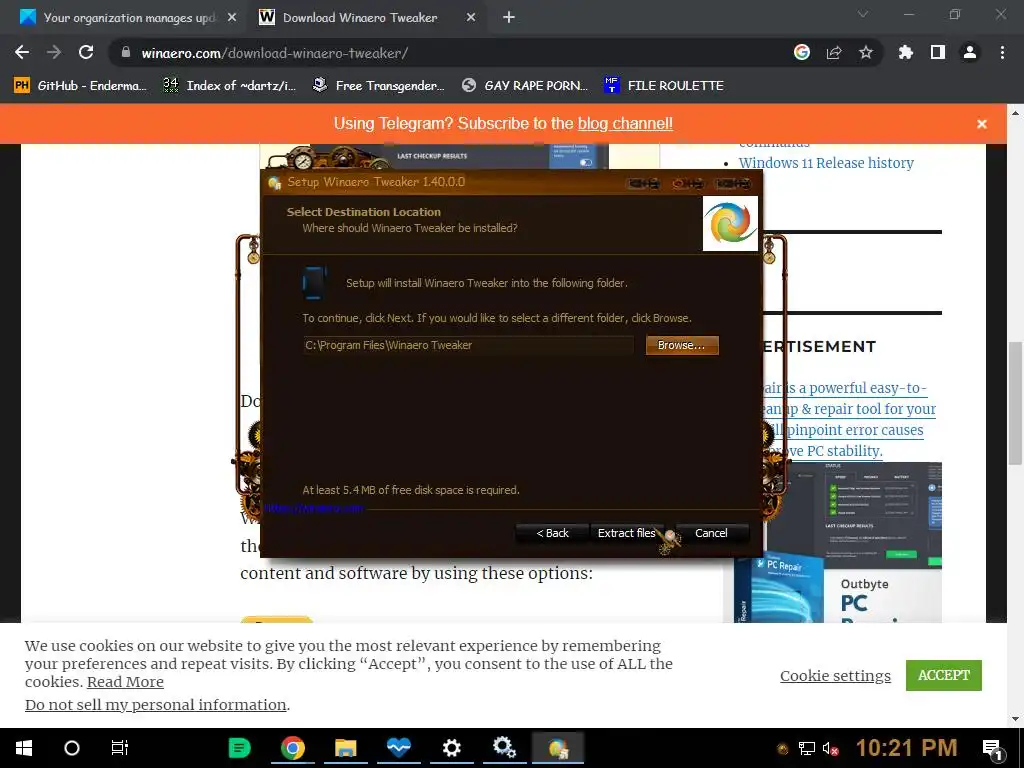Click the muted volume tray icon
Image resolution: width=1024 pixels, height=768 pixels.
pos(830,749)
